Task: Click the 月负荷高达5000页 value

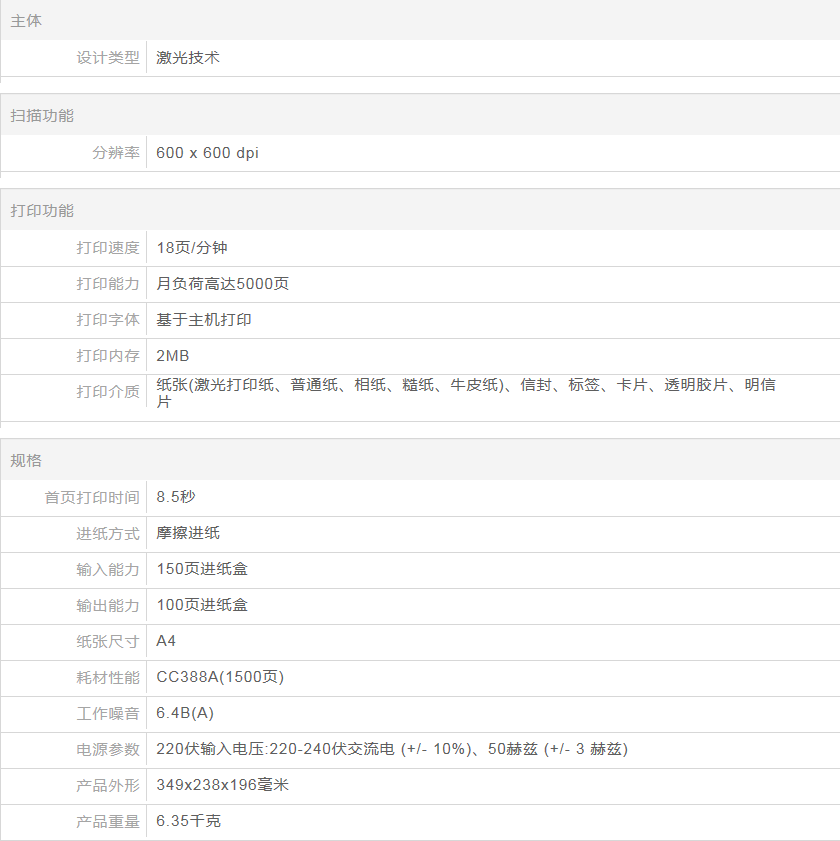Action: pos(223,284)
